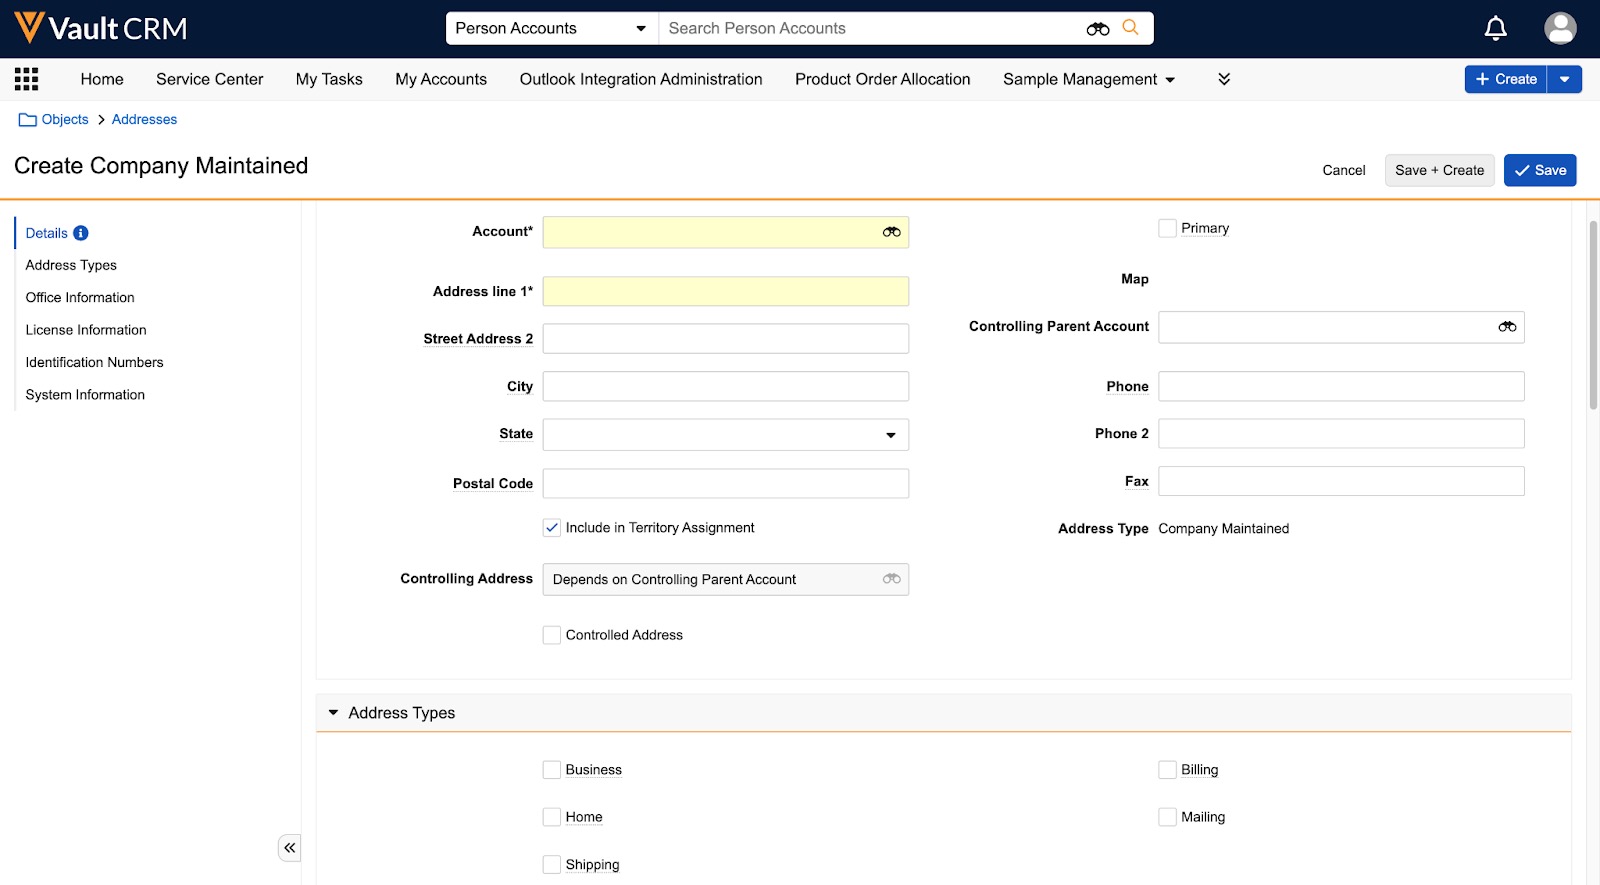Collapse the sidebar with double-chevron icon
The height and width of the screenshot is (885, 1600).
click(x=289, y=848)
